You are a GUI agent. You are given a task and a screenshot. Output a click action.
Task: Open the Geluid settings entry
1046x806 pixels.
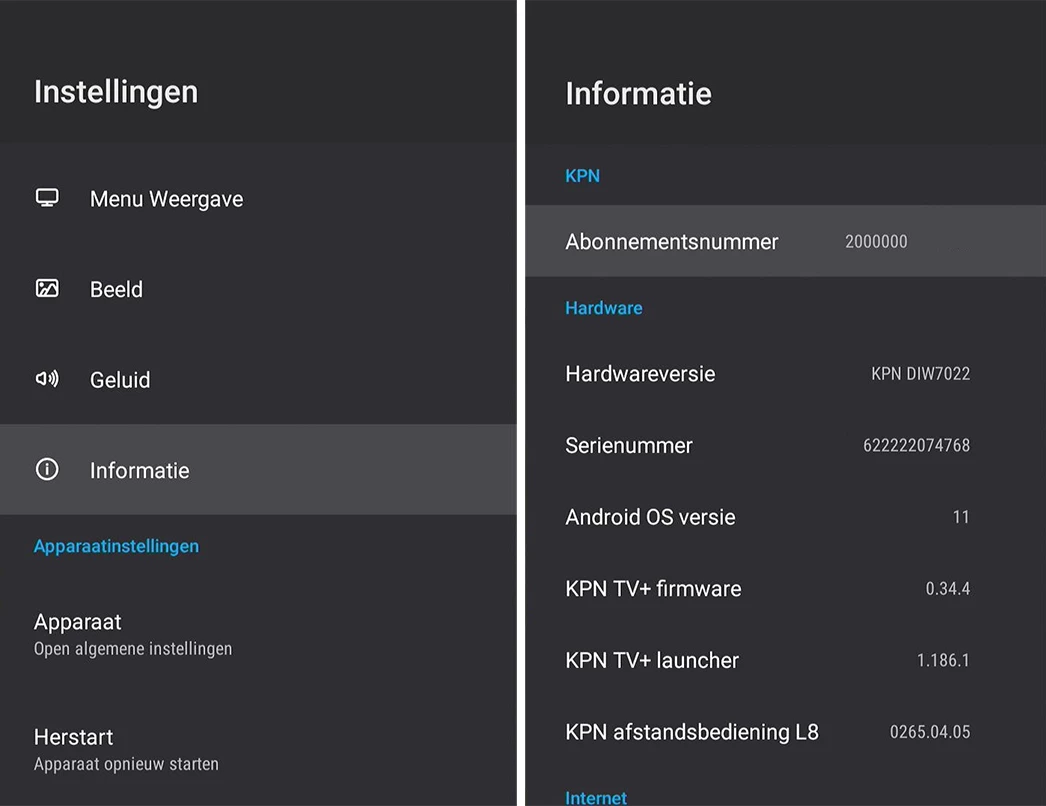(120, 380)
